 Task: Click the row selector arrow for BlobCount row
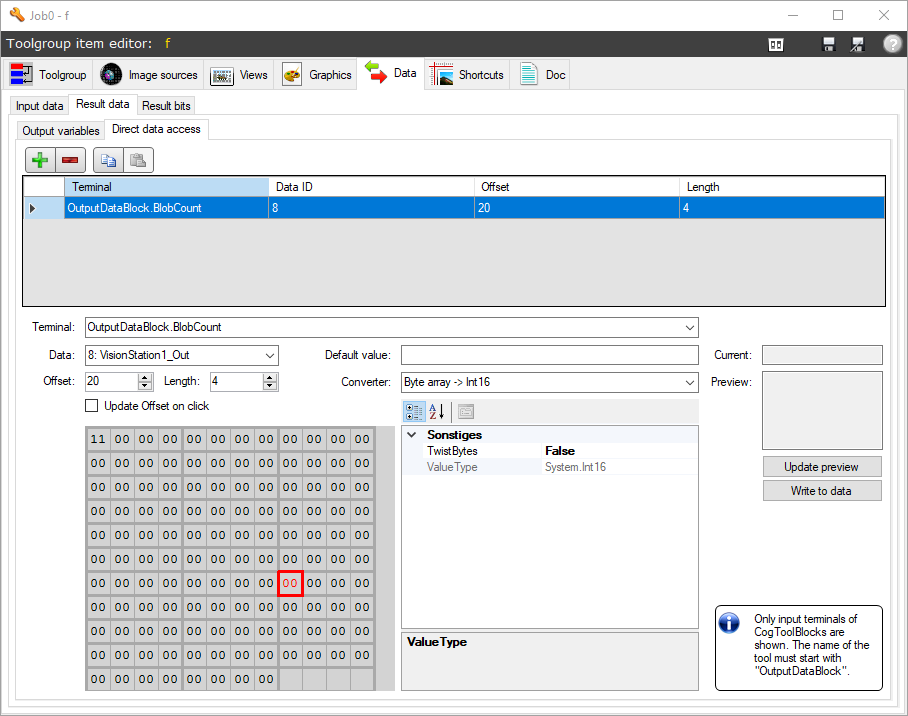click(33, 208)
